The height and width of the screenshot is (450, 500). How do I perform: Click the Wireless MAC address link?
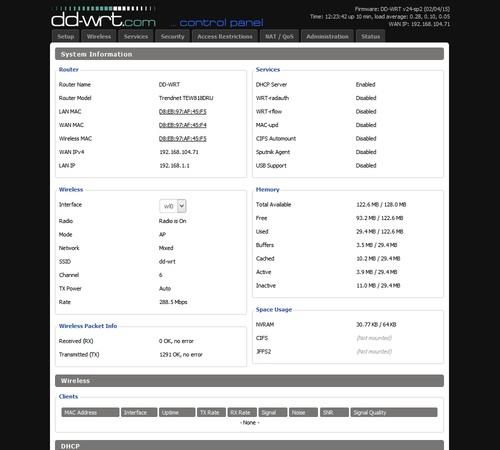183,139
